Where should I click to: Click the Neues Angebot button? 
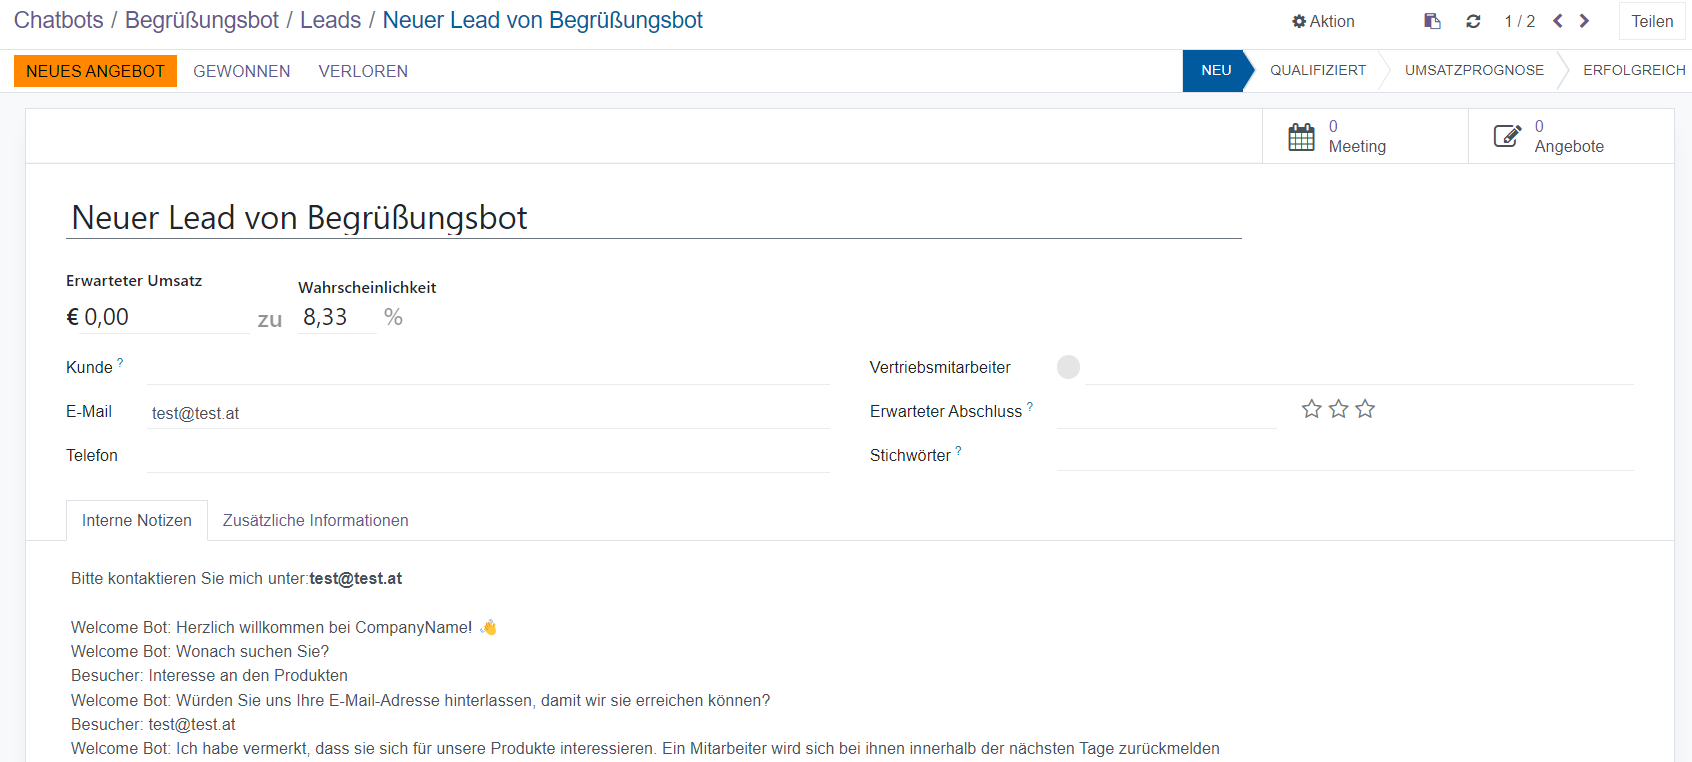pos(95,71)
